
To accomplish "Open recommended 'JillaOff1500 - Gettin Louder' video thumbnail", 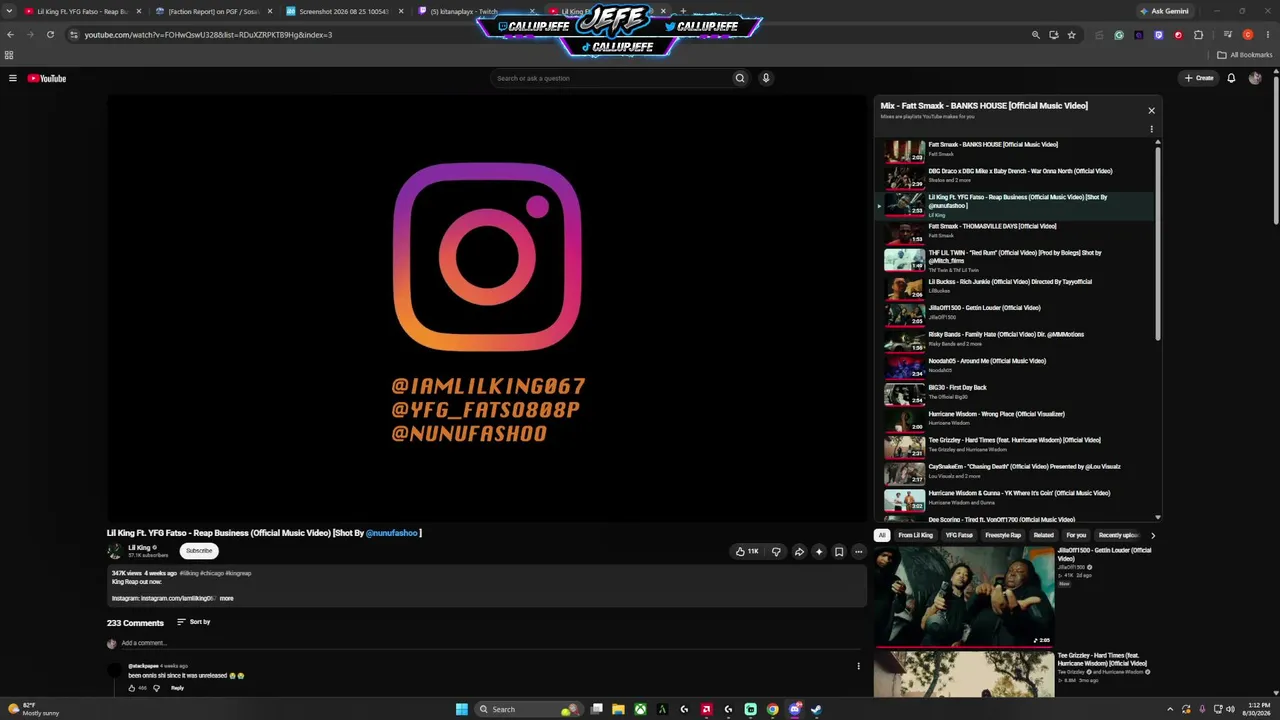I will click(964, 596).
